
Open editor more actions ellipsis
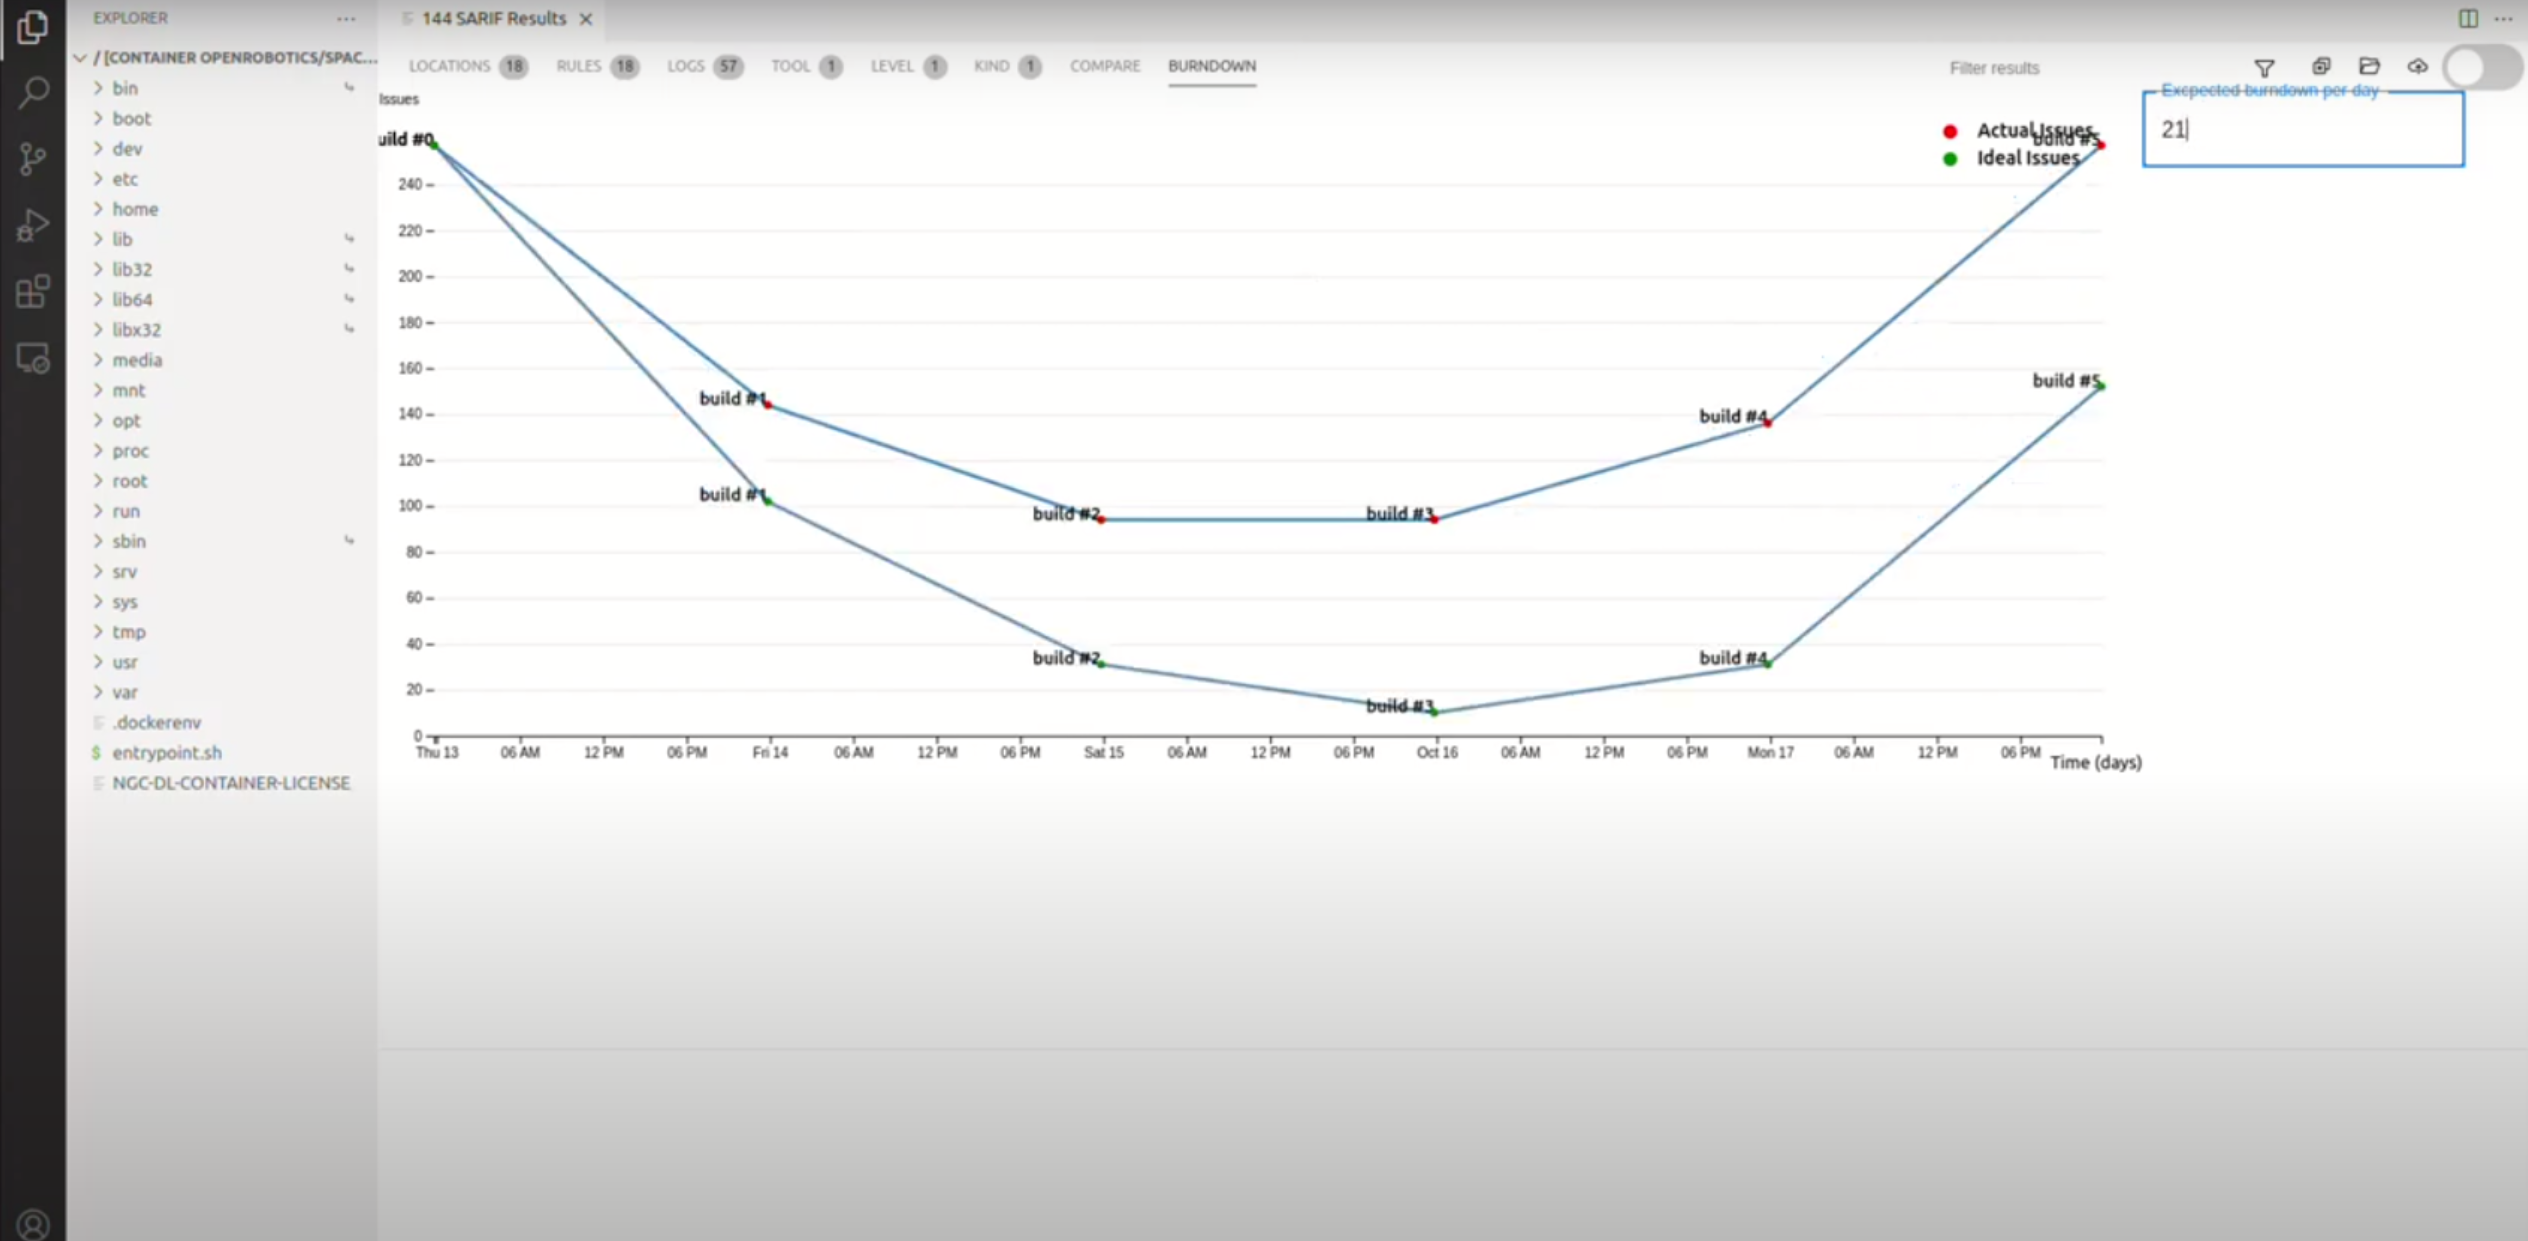pos(2503,18)
